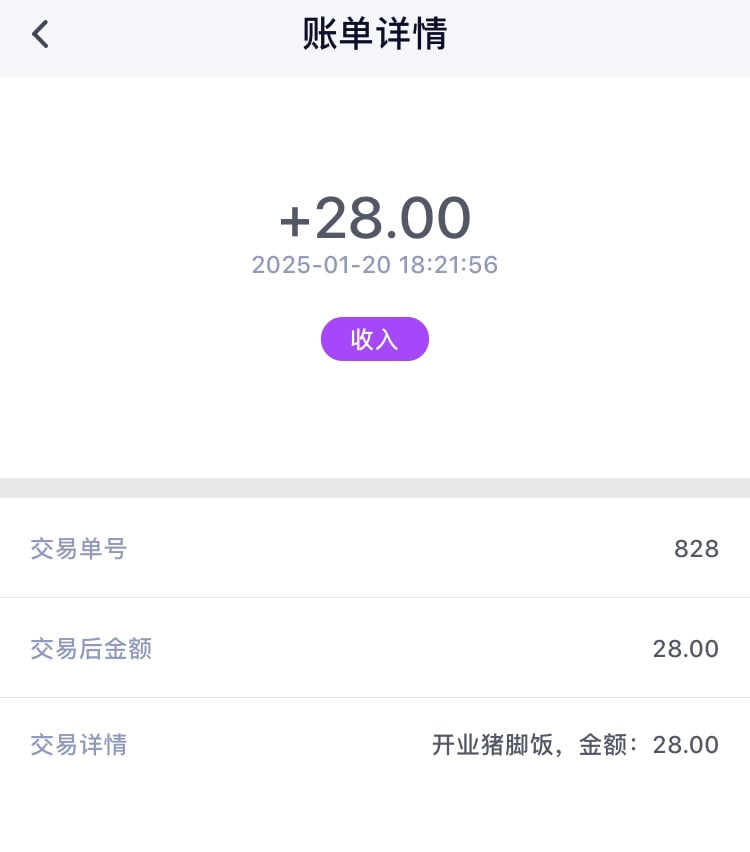
Task: Tap the 交易后金额 label
Action: pyautogui.click(x=91, y=649)
